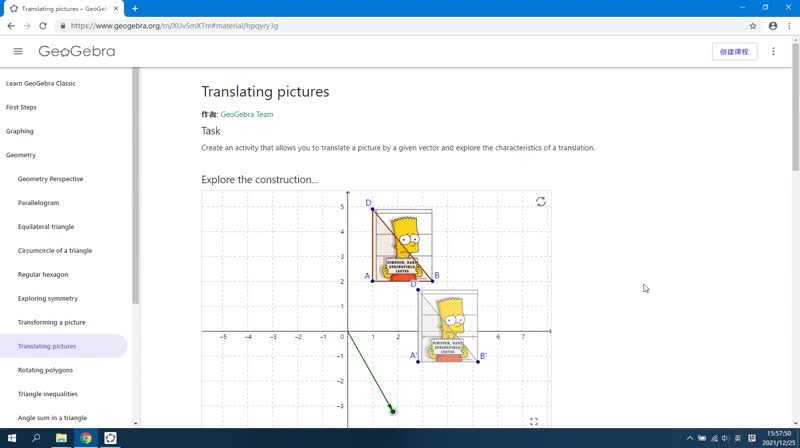
Task: Click the 'Explore the construction...' heading
Action: tap(260, 180)
